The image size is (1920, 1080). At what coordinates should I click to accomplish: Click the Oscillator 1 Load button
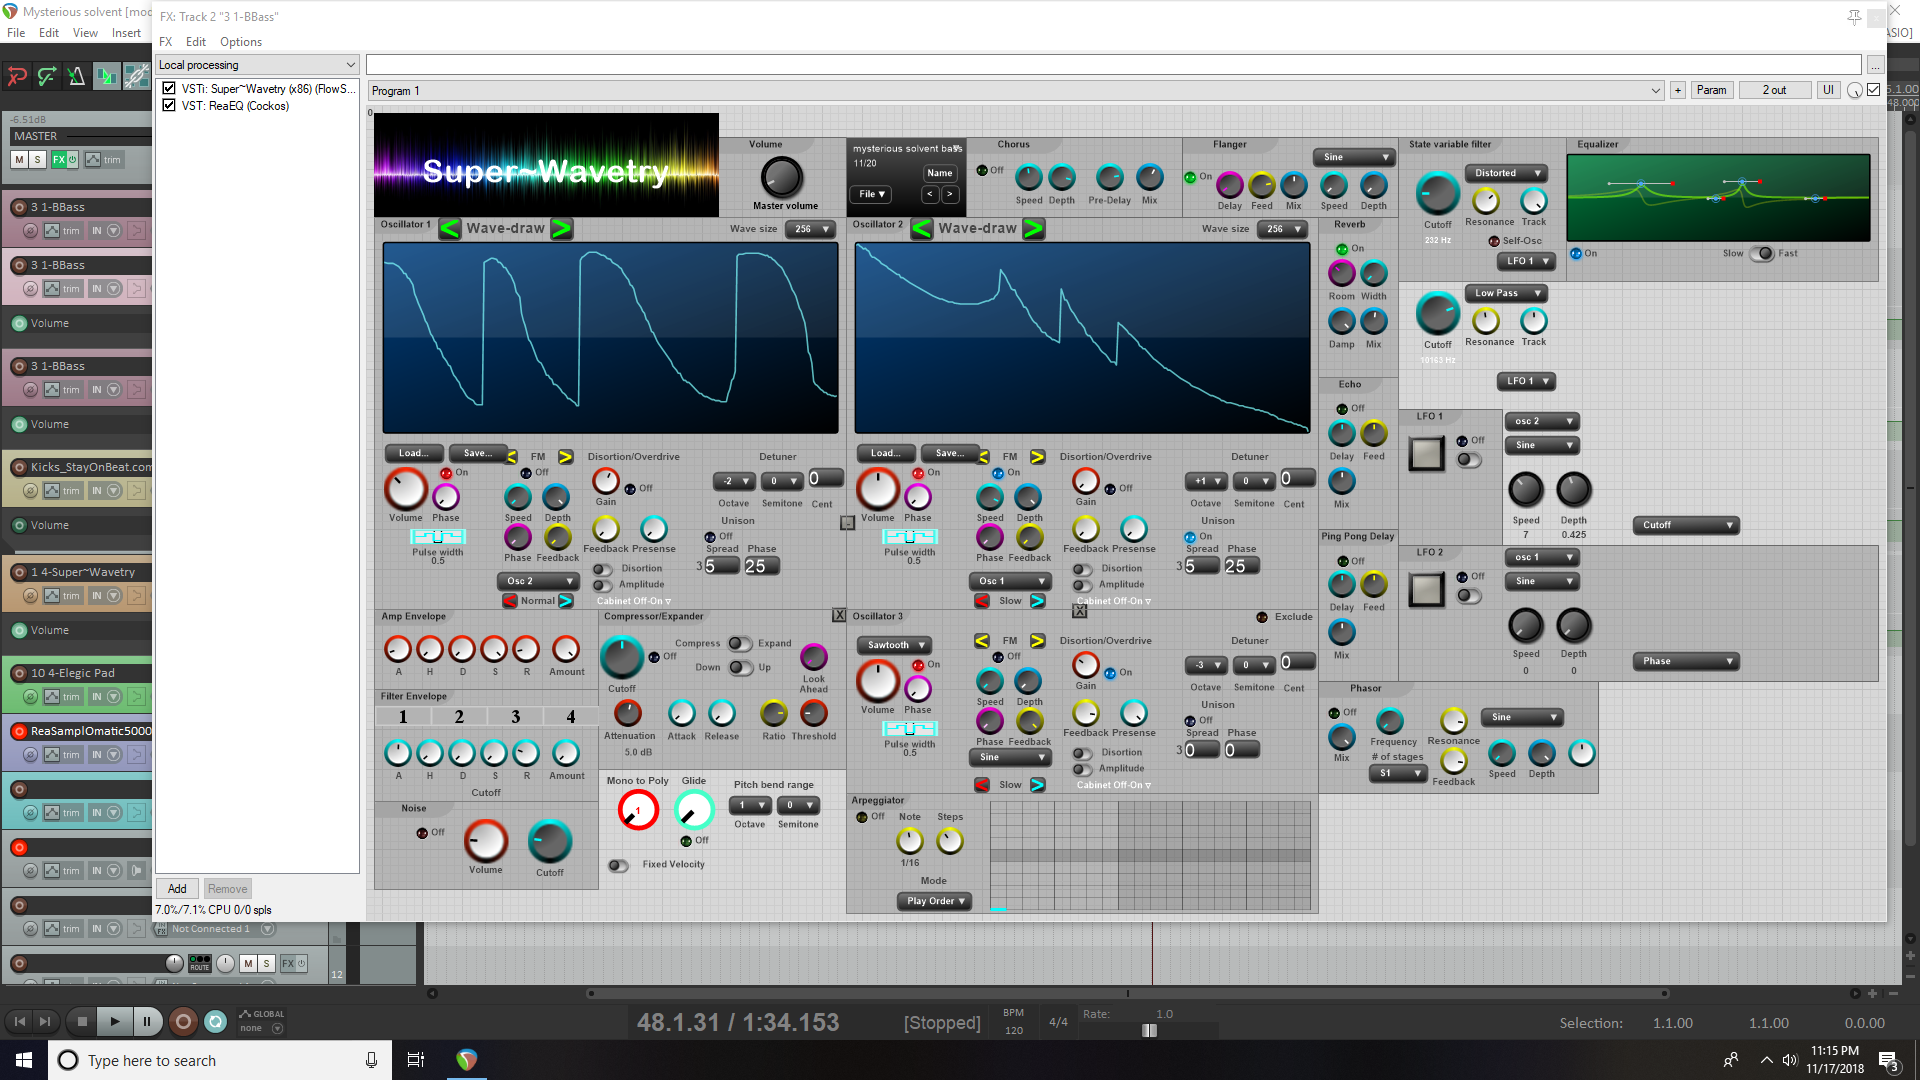coord(414,453)
